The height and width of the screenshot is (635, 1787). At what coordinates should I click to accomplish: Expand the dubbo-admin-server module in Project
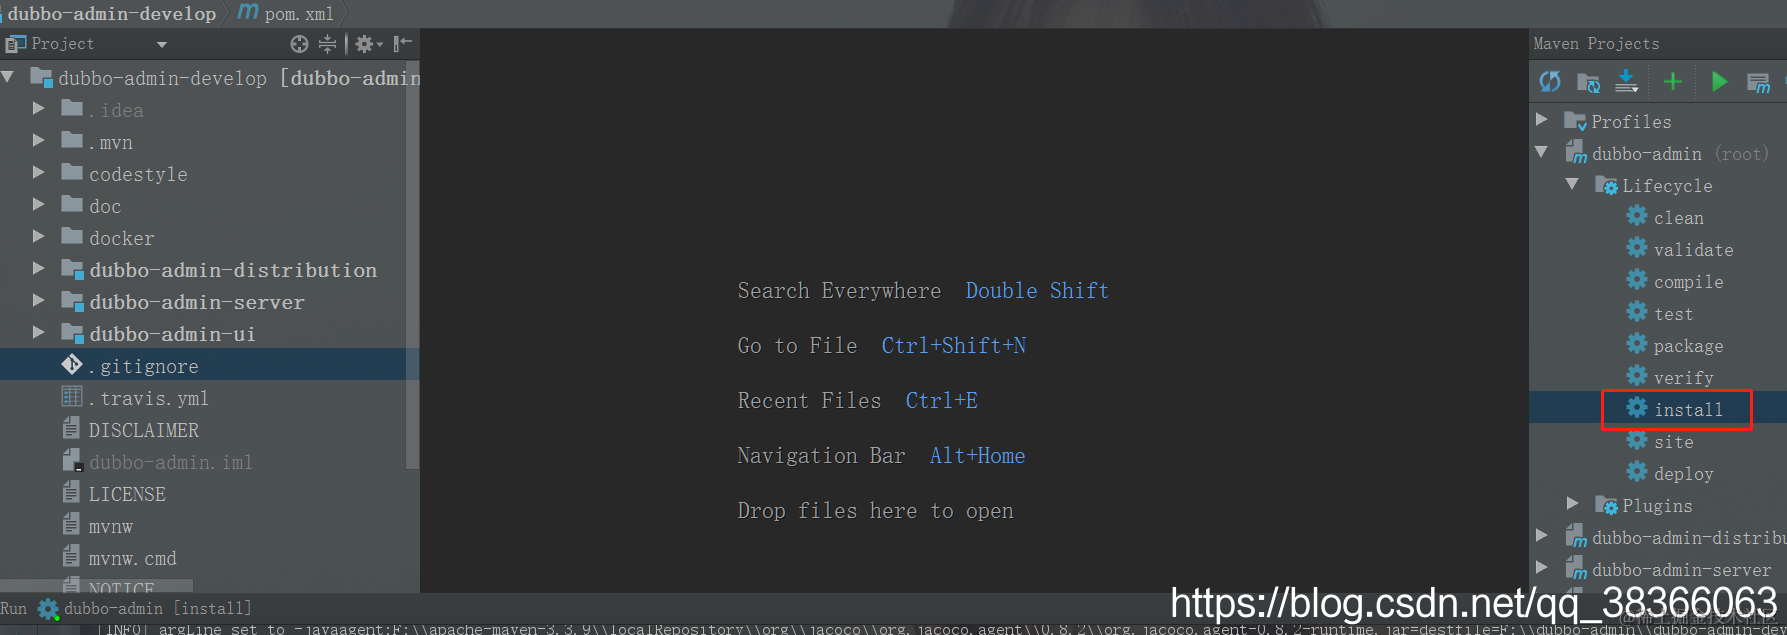38,301
